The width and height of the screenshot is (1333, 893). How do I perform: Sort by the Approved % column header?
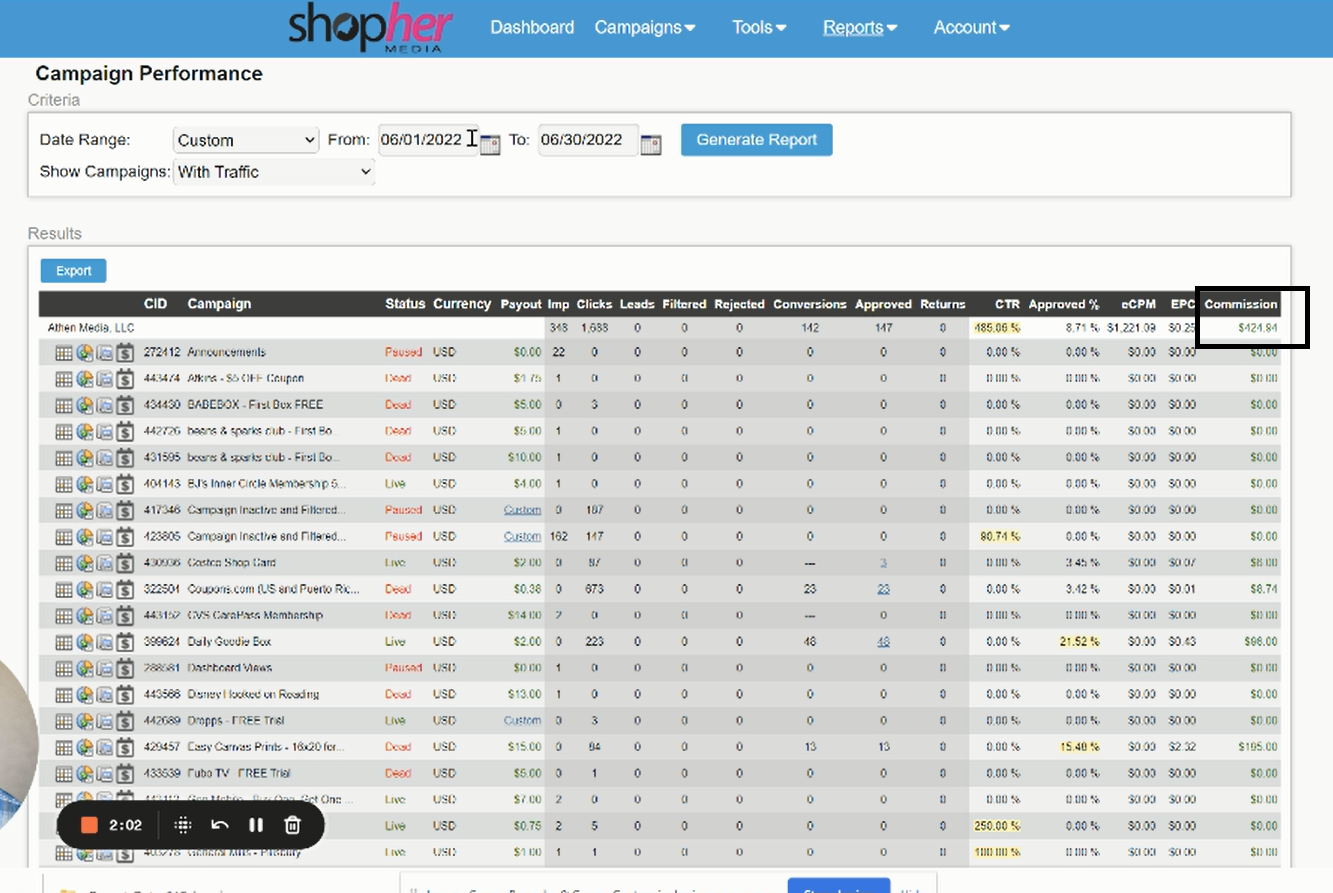click(1064, 304)
